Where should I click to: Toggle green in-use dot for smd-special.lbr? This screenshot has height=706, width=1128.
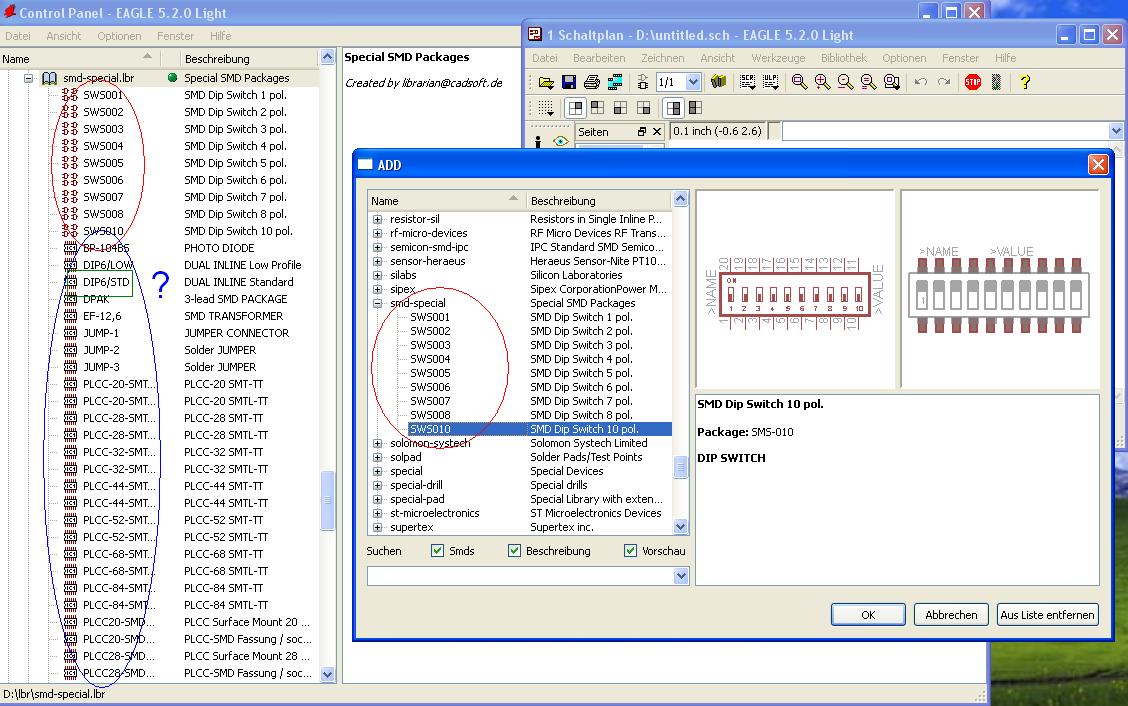[172, 78]
